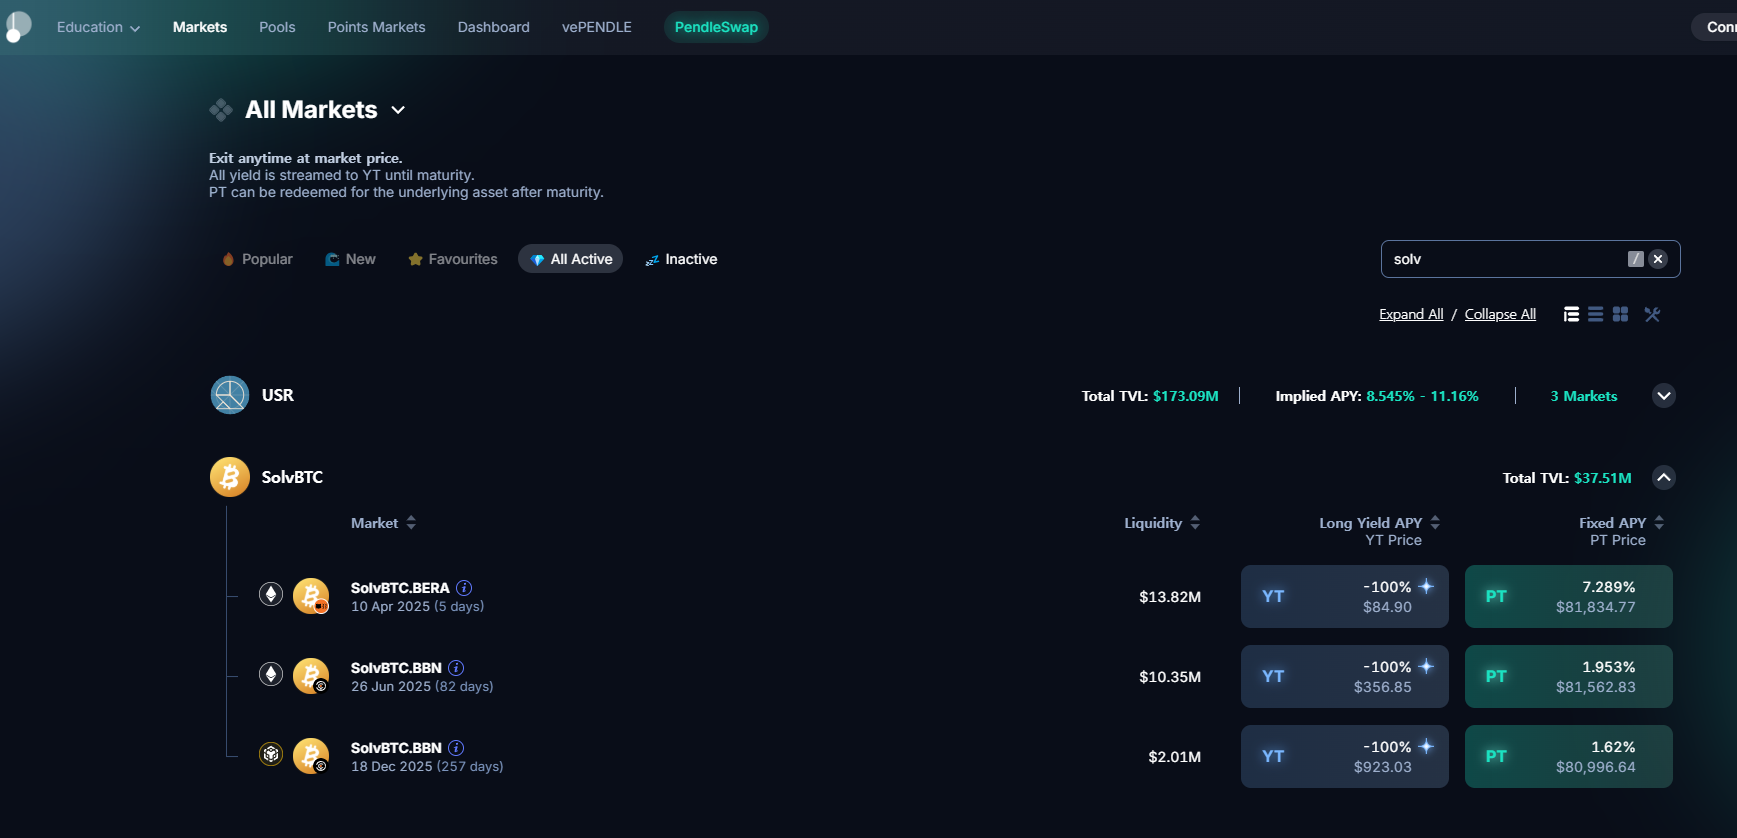Image resolution: width=1737 pixels, height=838 pixels.
Task: Click Collapse All link
Action: (1500, 314)
